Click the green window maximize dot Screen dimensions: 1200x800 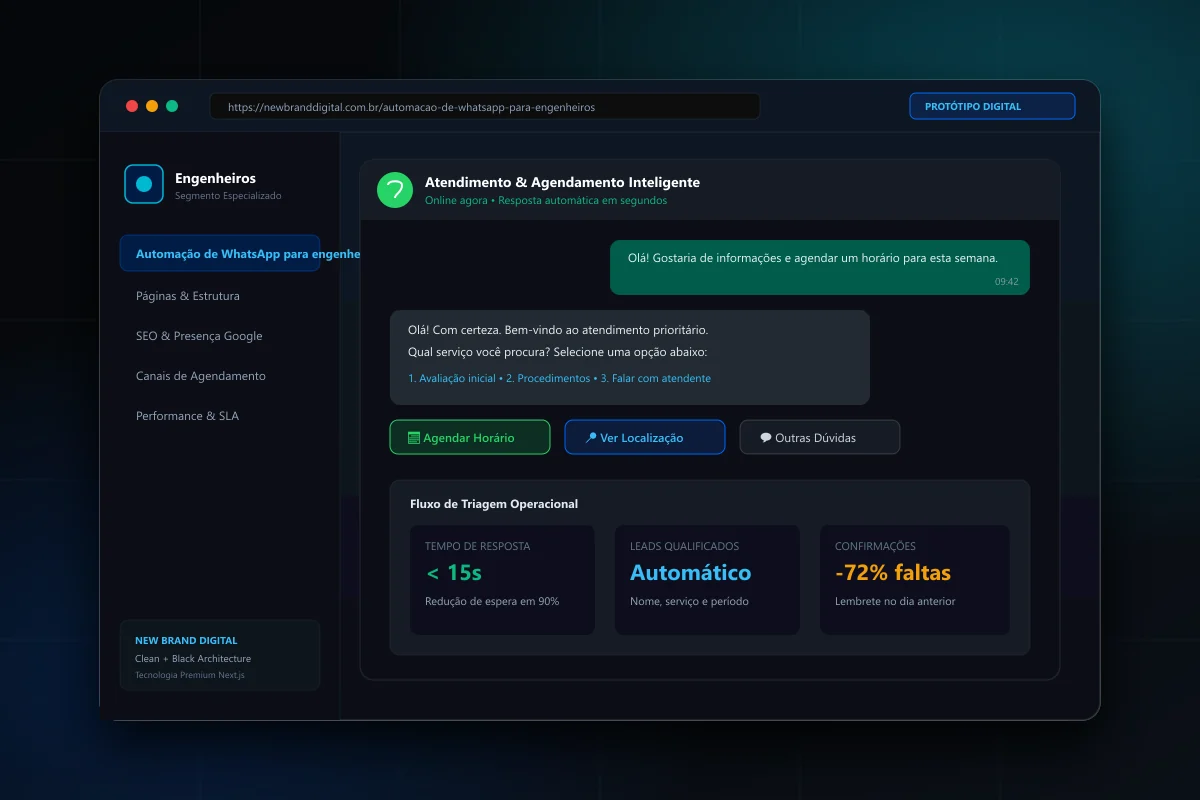[172, 106]
